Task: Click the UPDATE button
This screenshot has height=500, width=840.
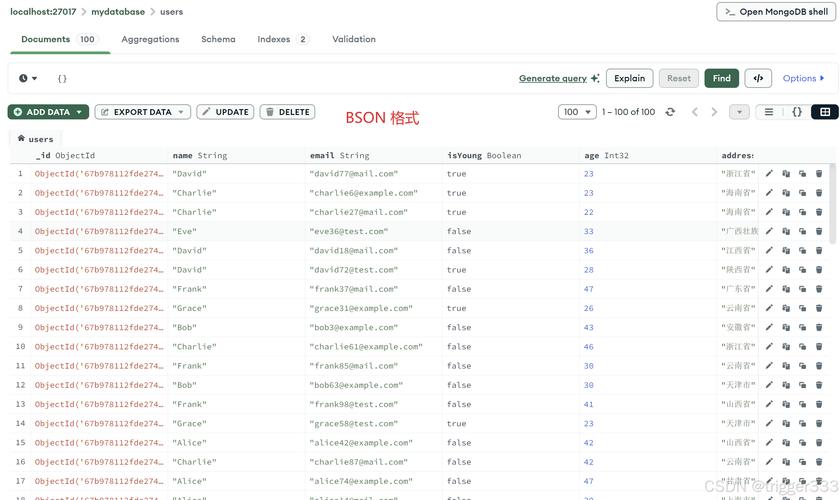Action: (x=225, y=112)
